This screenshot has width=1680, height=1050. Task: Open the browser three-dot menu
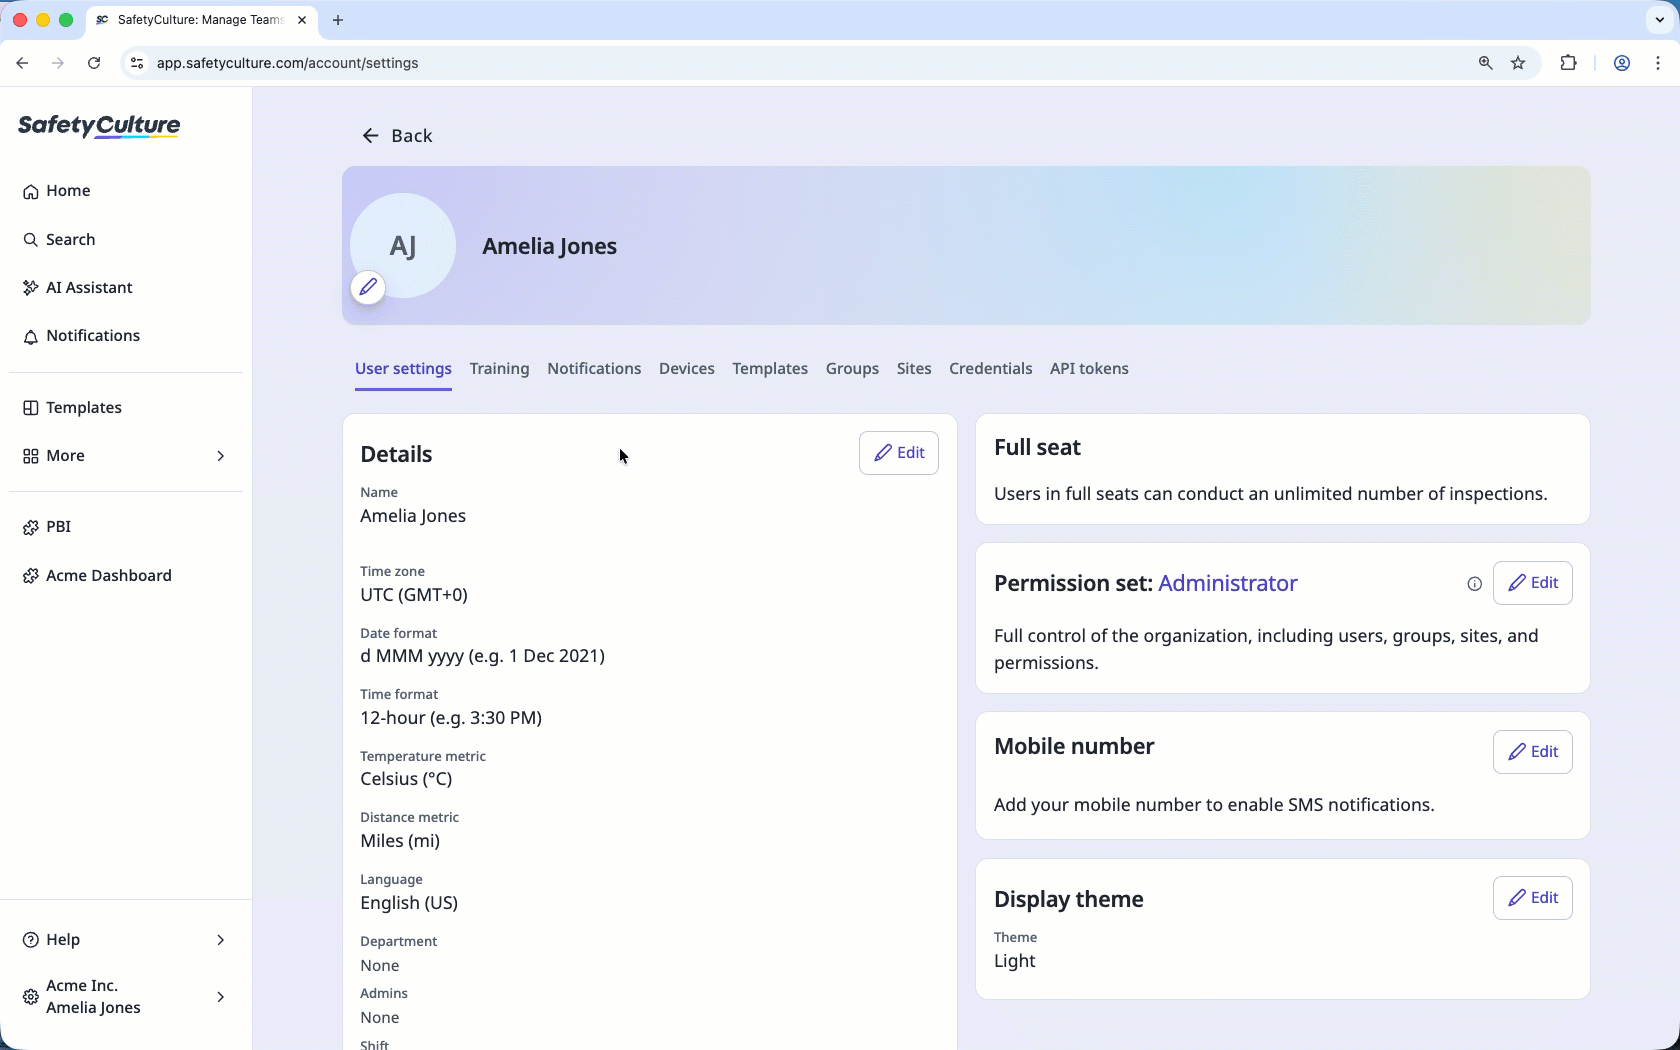coord(1658,63)
